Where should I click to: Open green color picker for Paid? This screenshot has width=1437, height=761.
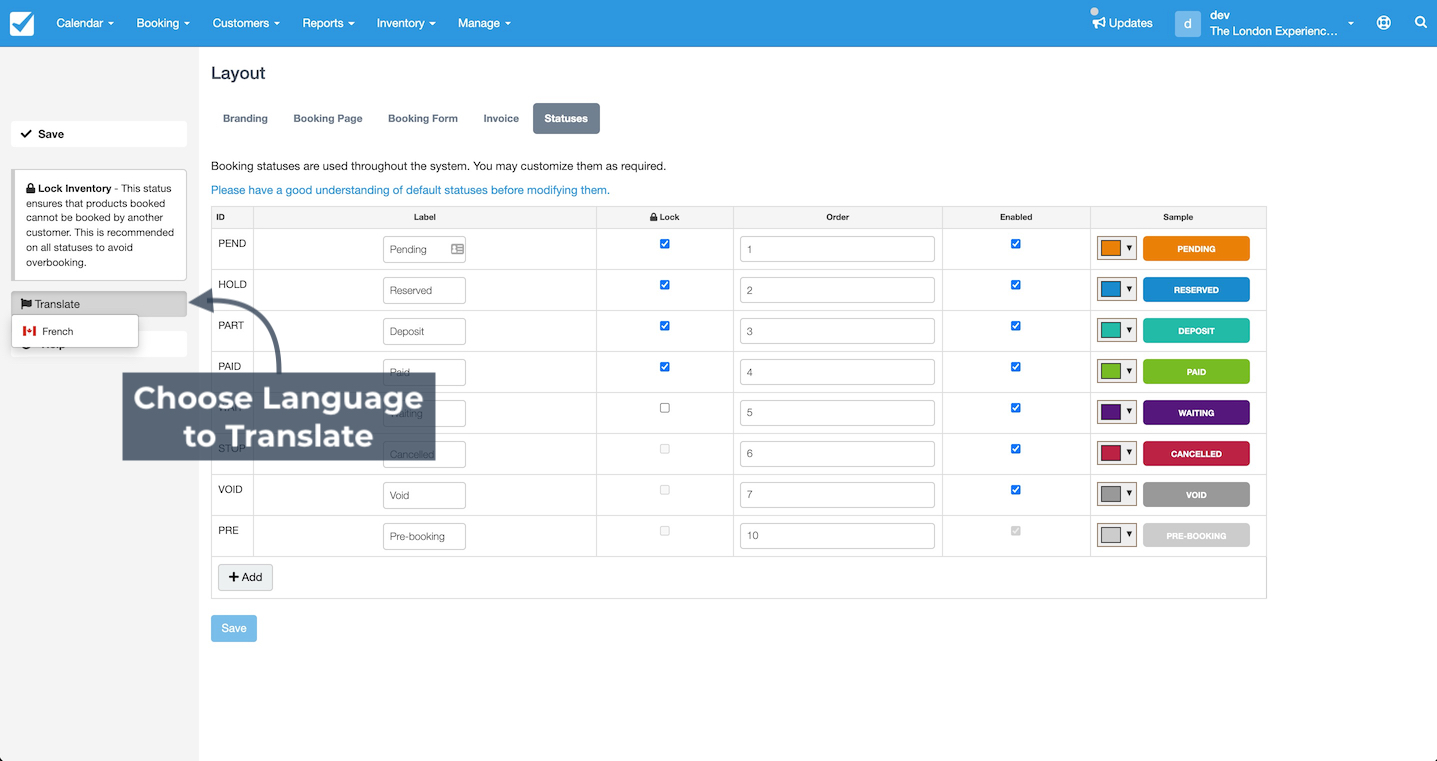[x=1117, y=371]
